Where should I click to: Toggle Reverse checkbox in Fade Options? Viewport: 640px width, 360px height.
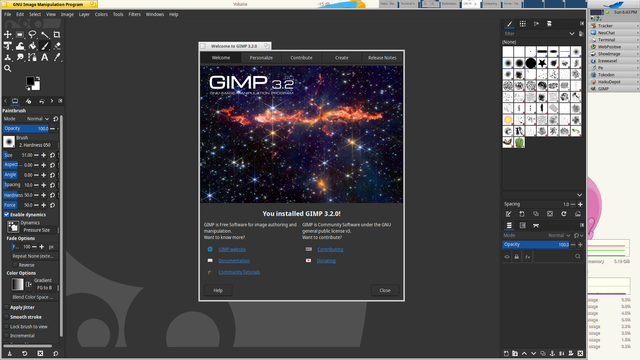point(15,265)
